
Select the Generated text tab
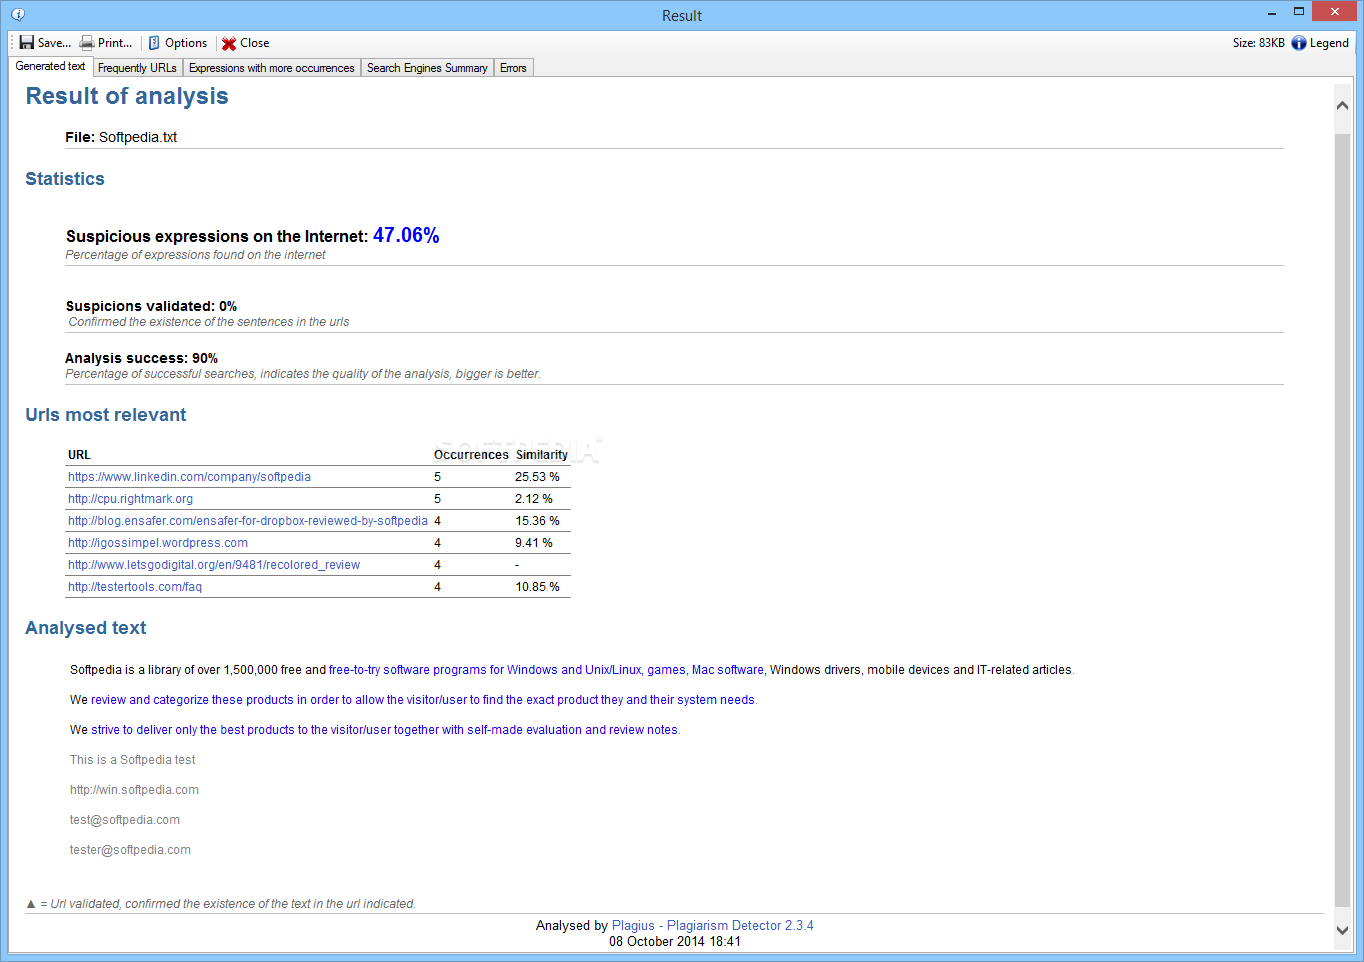[x=50, y=66]
